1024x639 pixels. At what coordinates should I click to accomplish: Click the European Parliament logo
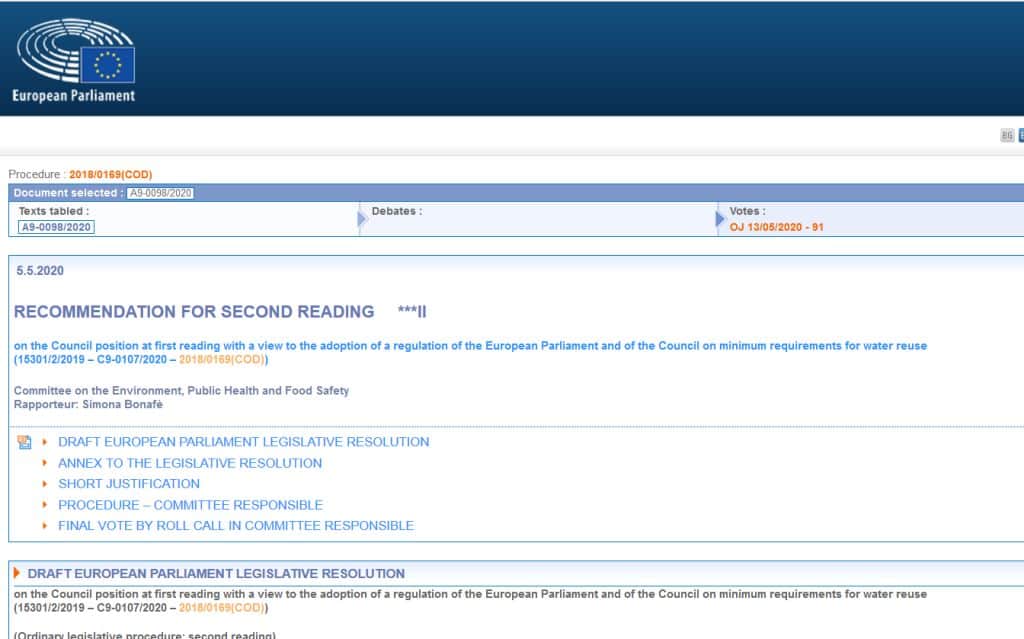coord(75,61)
